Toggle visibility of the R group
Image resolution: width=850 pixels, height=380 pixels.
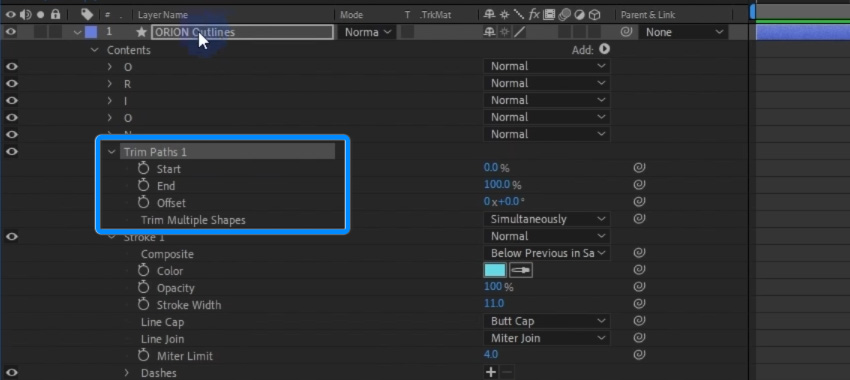click(11, 83)
